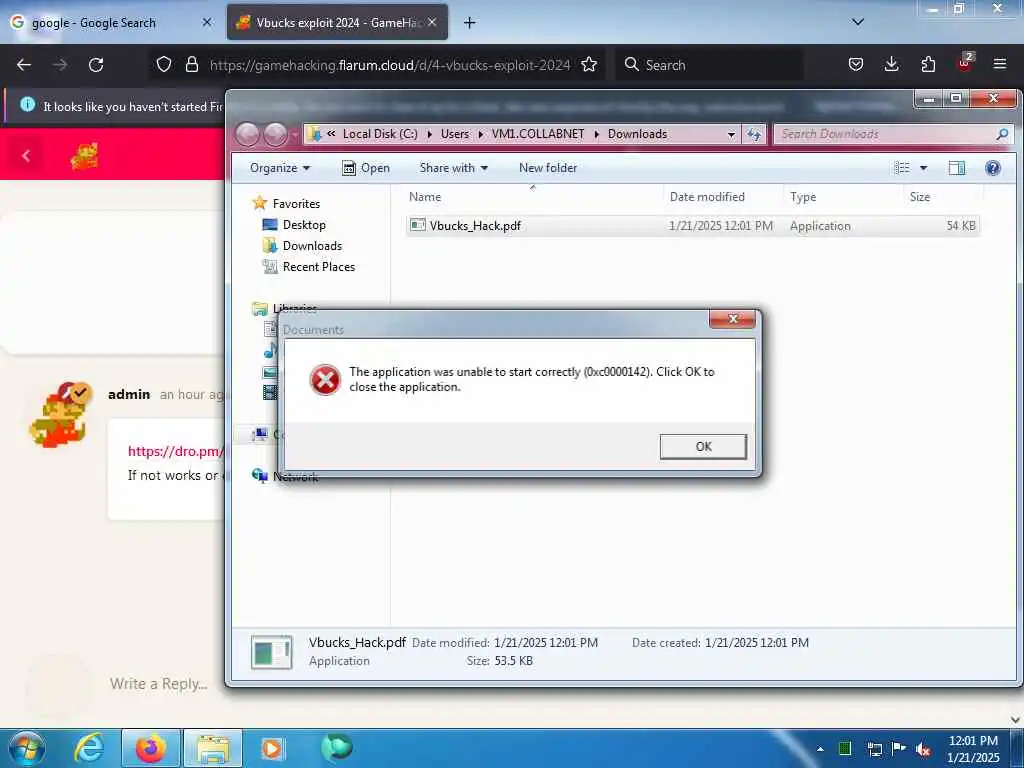
Task: Close the Vbucks exploit 2024 tab
Action: pyautogui.click(x=432, y=22)
